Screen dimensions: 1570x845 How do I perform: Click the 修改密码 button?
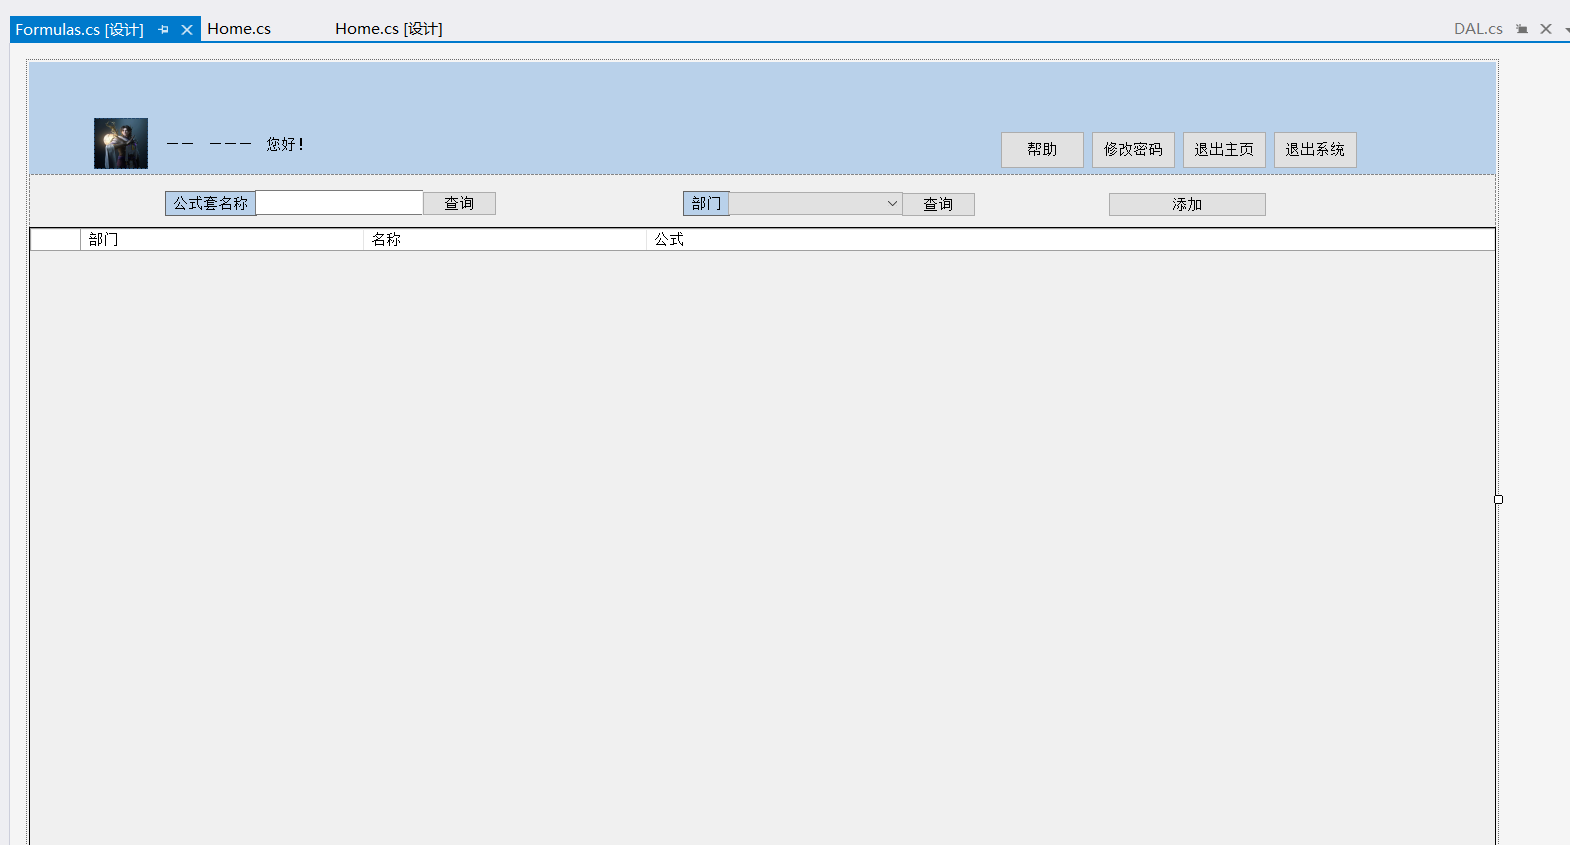click(x=1133, y=150)
